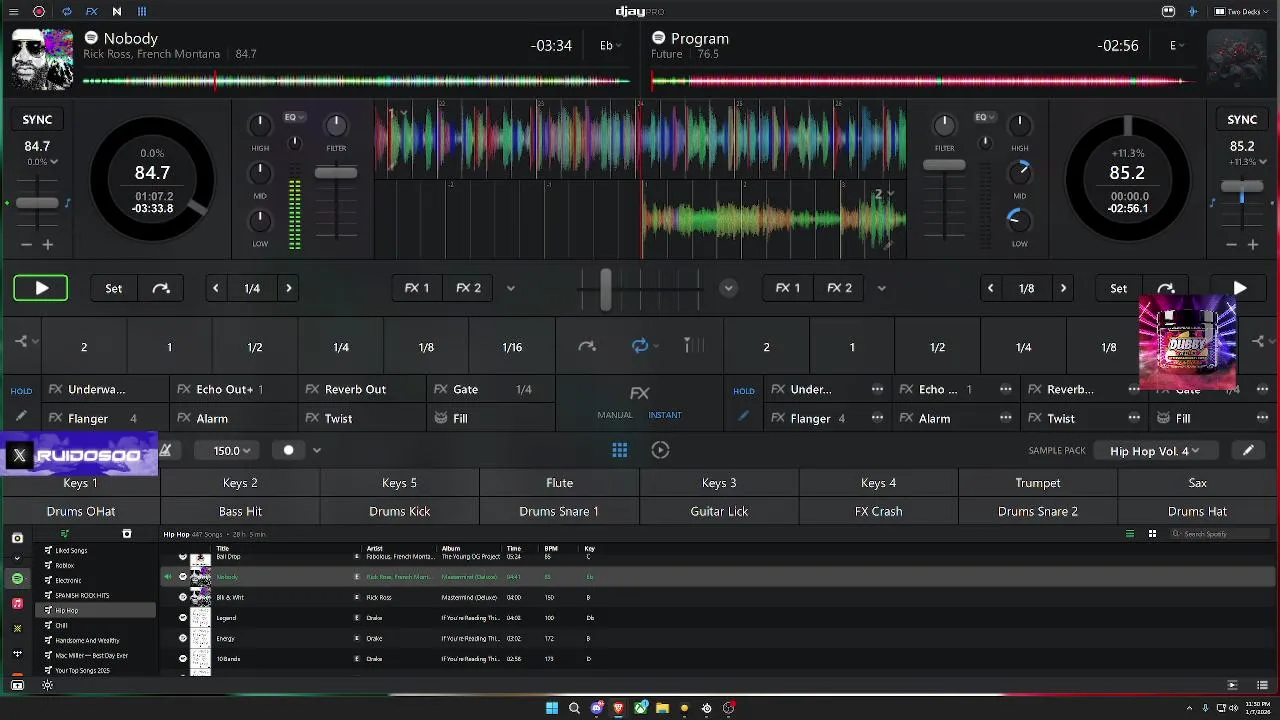Trigger the right deck 2 beat loop pad
The width and height of the screenshot is (1280, 720).
pos(766,347)
